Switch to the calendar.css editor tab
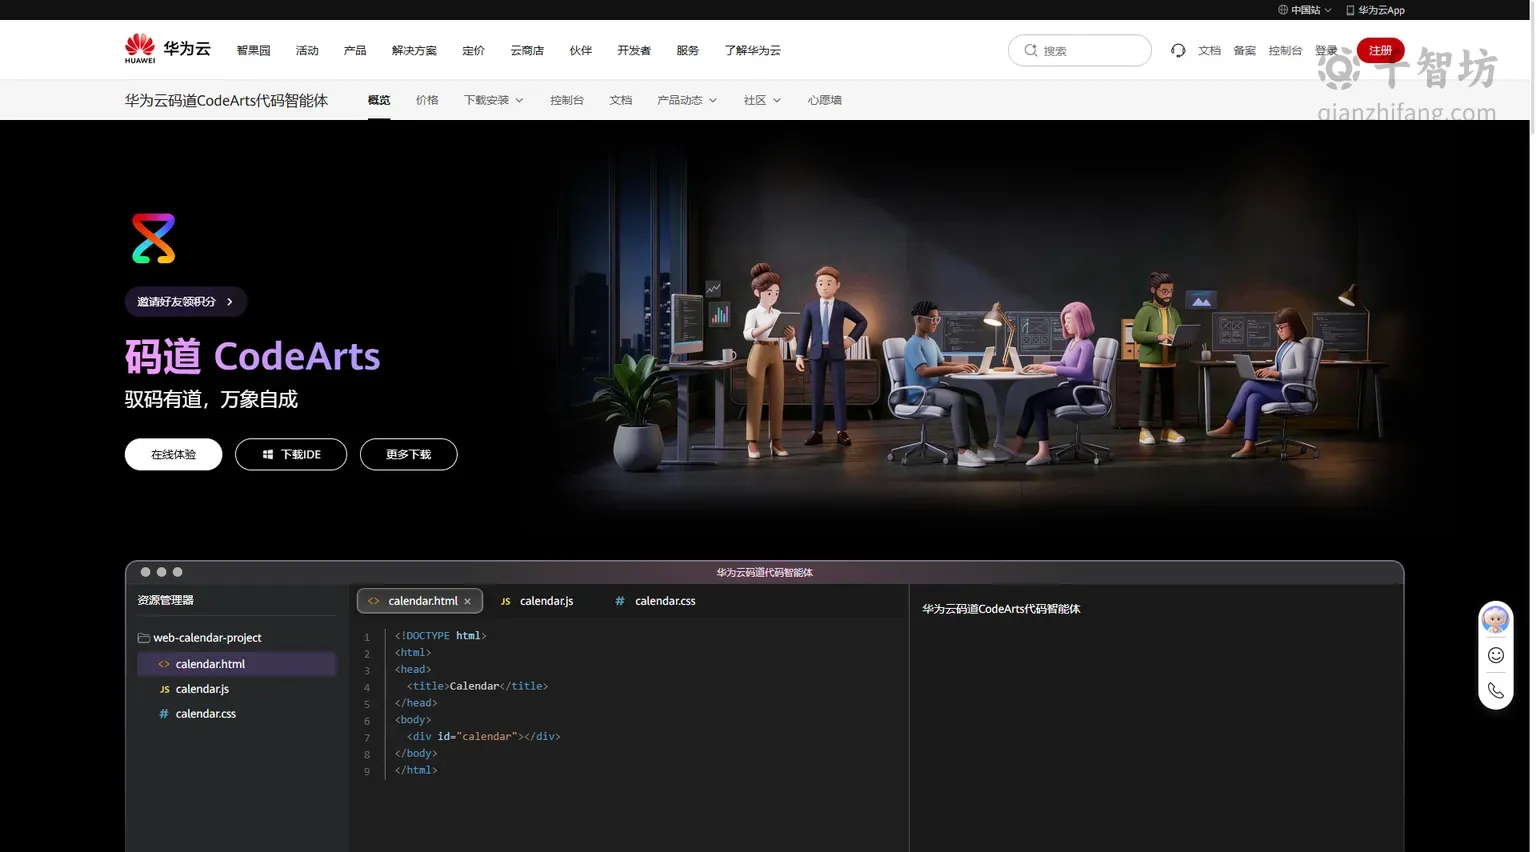 click(x=655, y=601)
